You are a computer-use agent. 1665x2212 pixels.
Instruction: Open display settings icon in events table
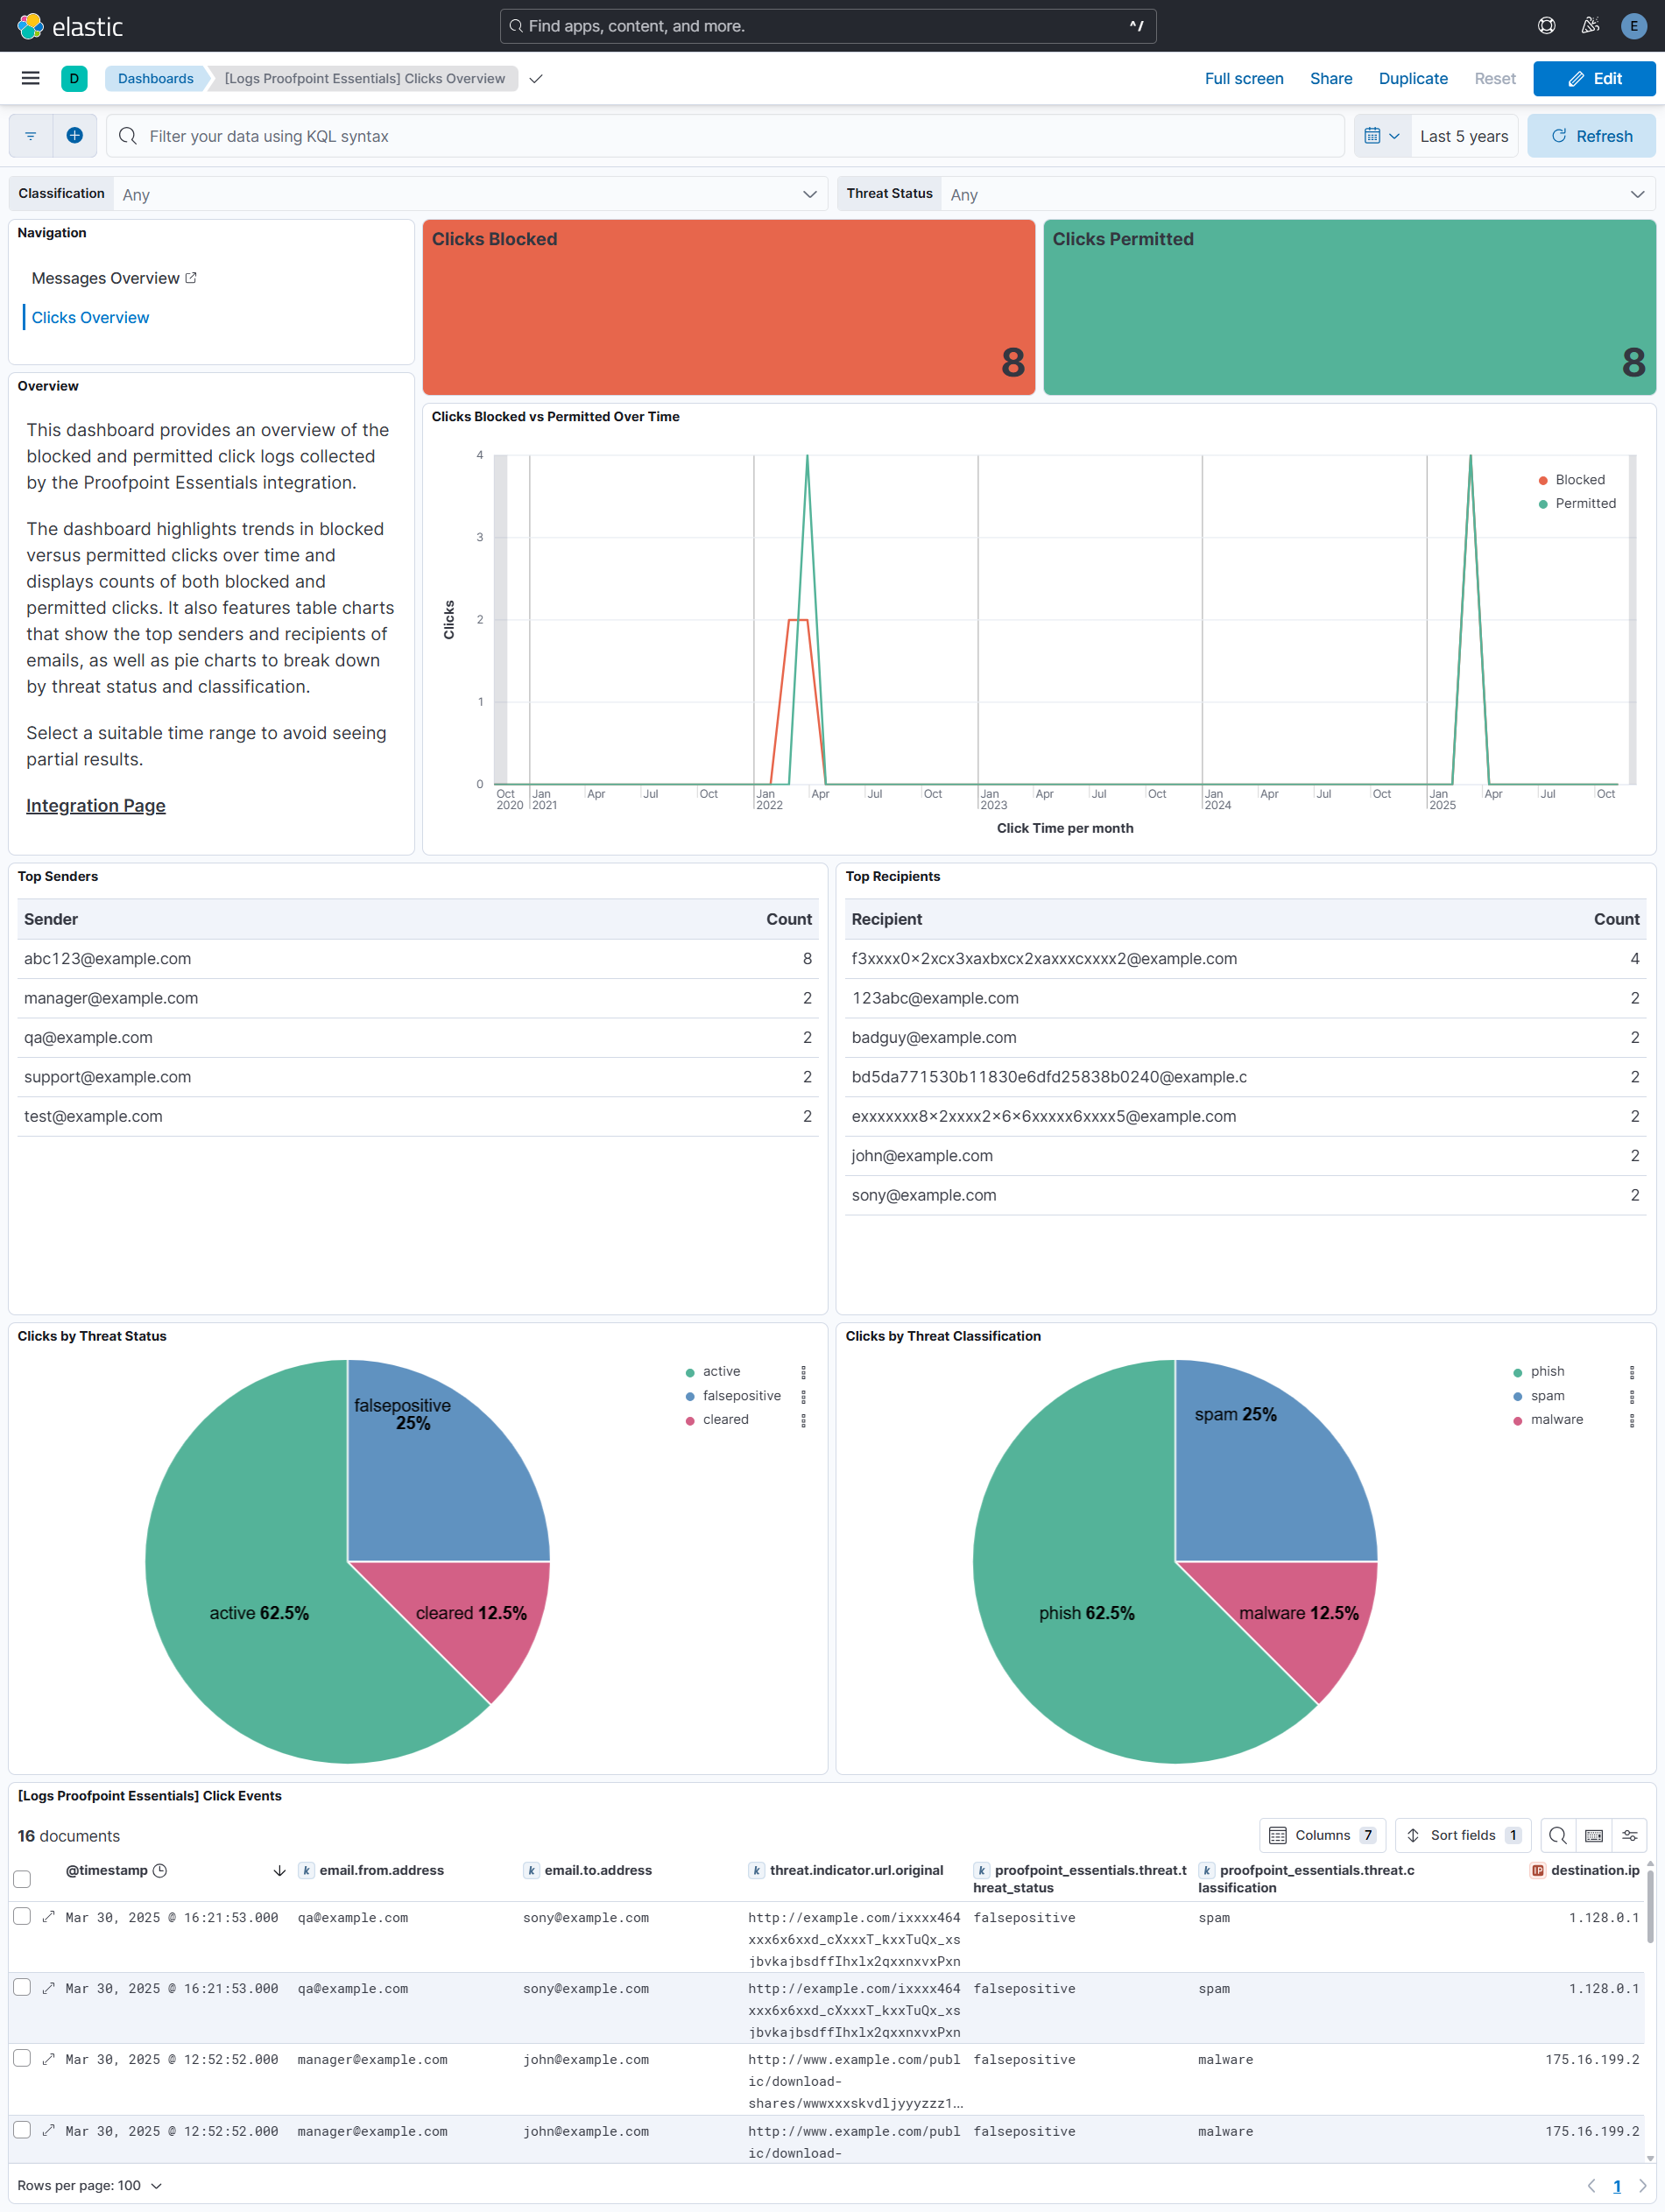coord(1630,1835)
